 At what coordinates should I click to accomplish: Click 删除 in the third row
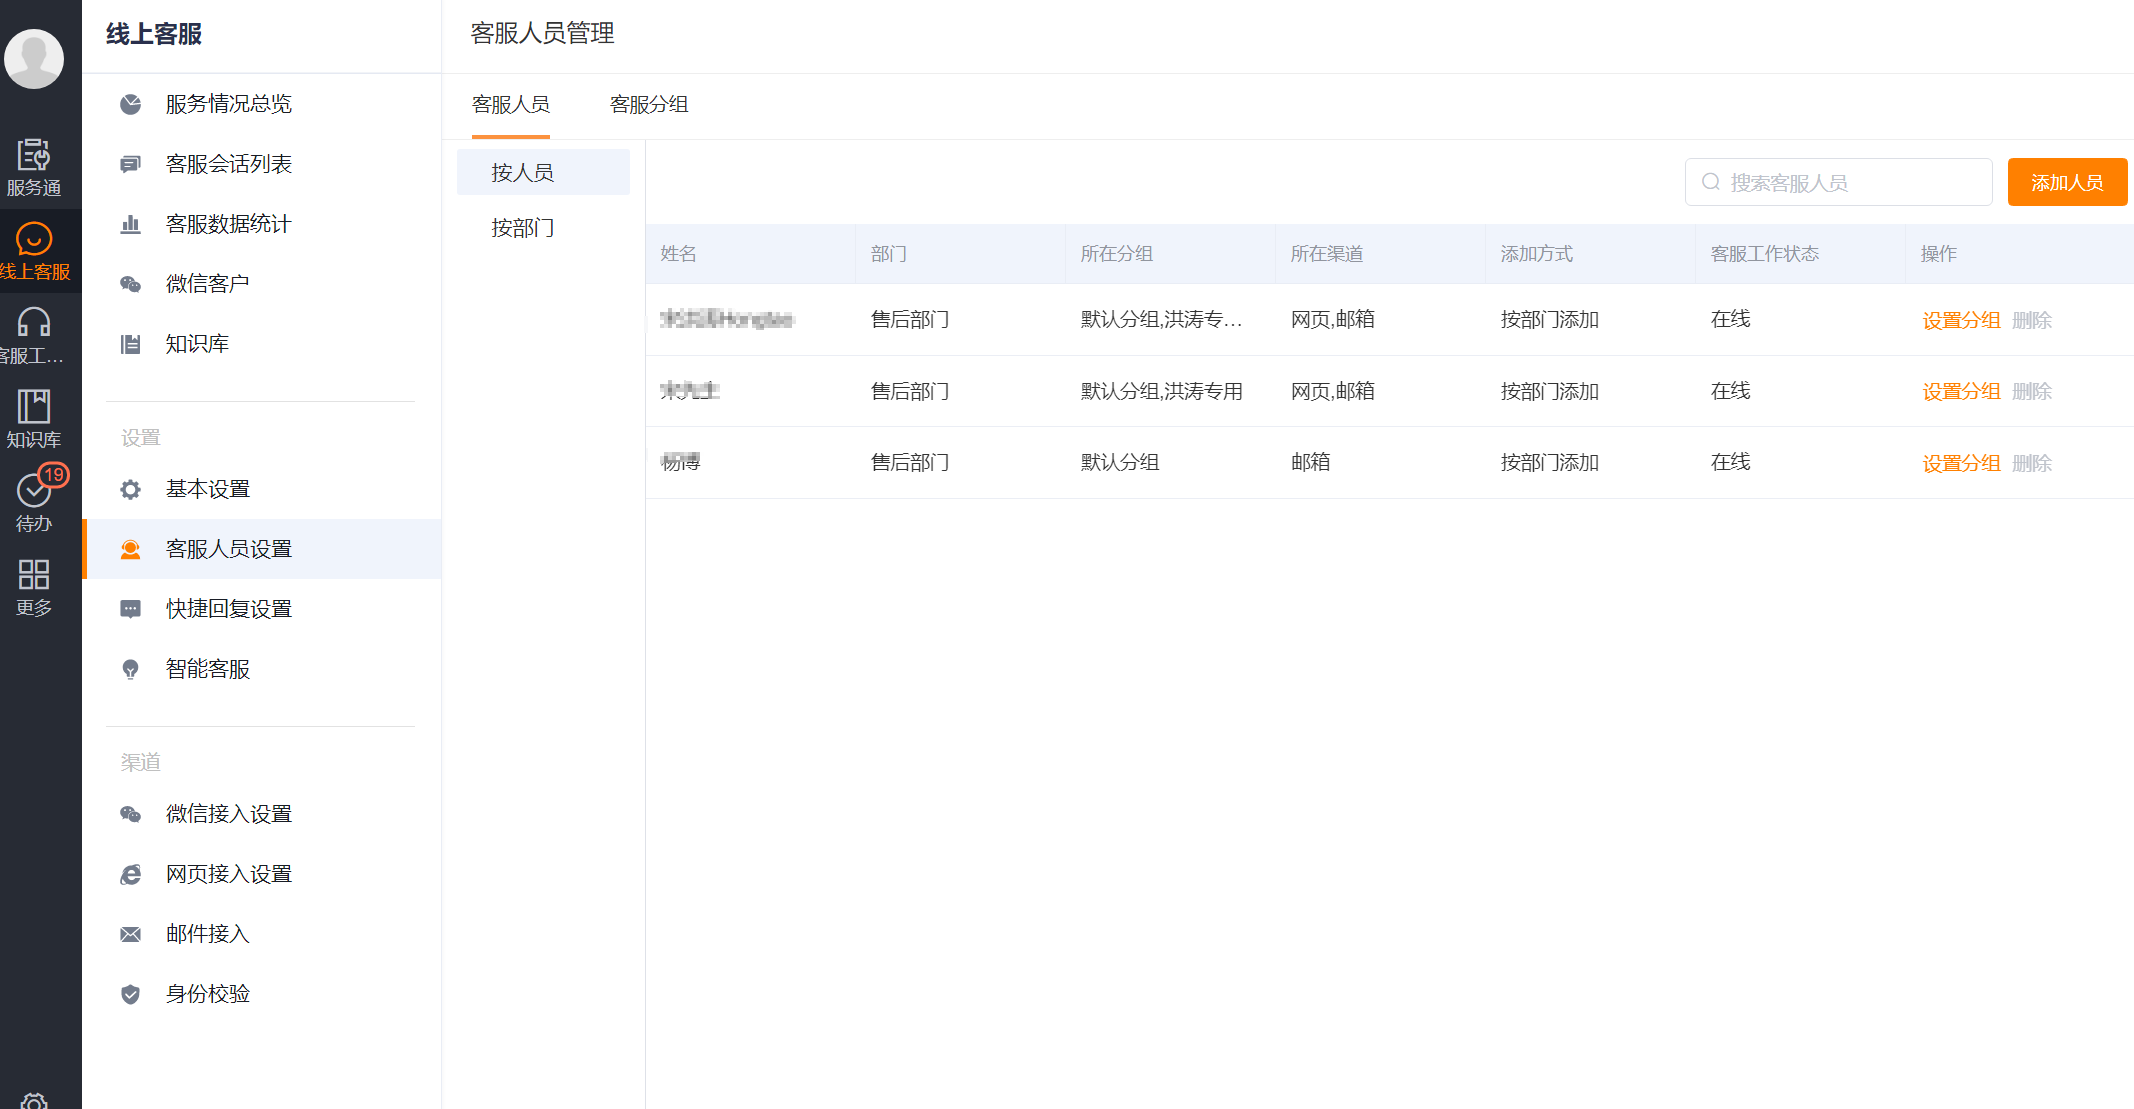pyautogui.click(x=2032, y=463)
